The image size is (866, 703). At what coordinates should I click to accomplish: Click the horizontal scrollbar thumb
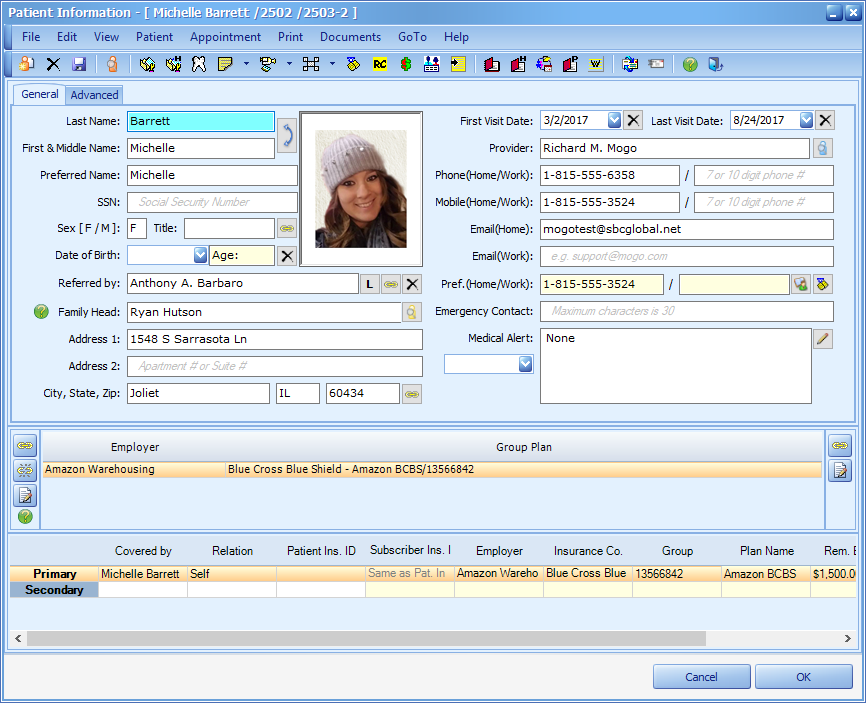(x=366, y=638)
